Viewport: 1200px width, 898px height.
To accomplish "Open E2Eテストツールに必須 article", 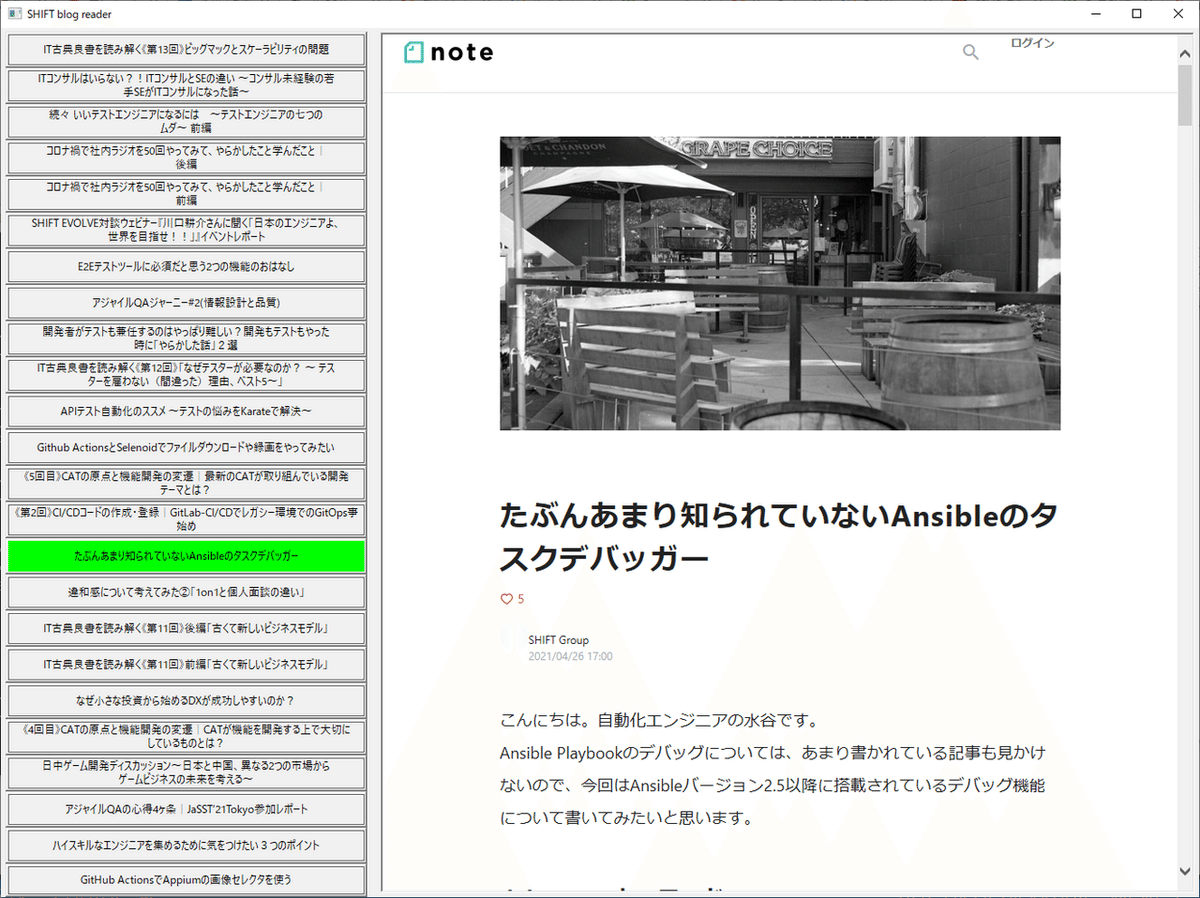I will click(x=187, y=267).
